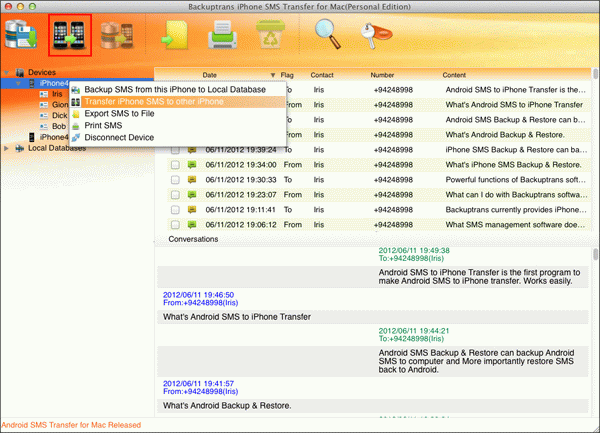600x433 pixels.
Task: Tick the checkbox for the 19:30:33 message
Action: click(175, 180)
